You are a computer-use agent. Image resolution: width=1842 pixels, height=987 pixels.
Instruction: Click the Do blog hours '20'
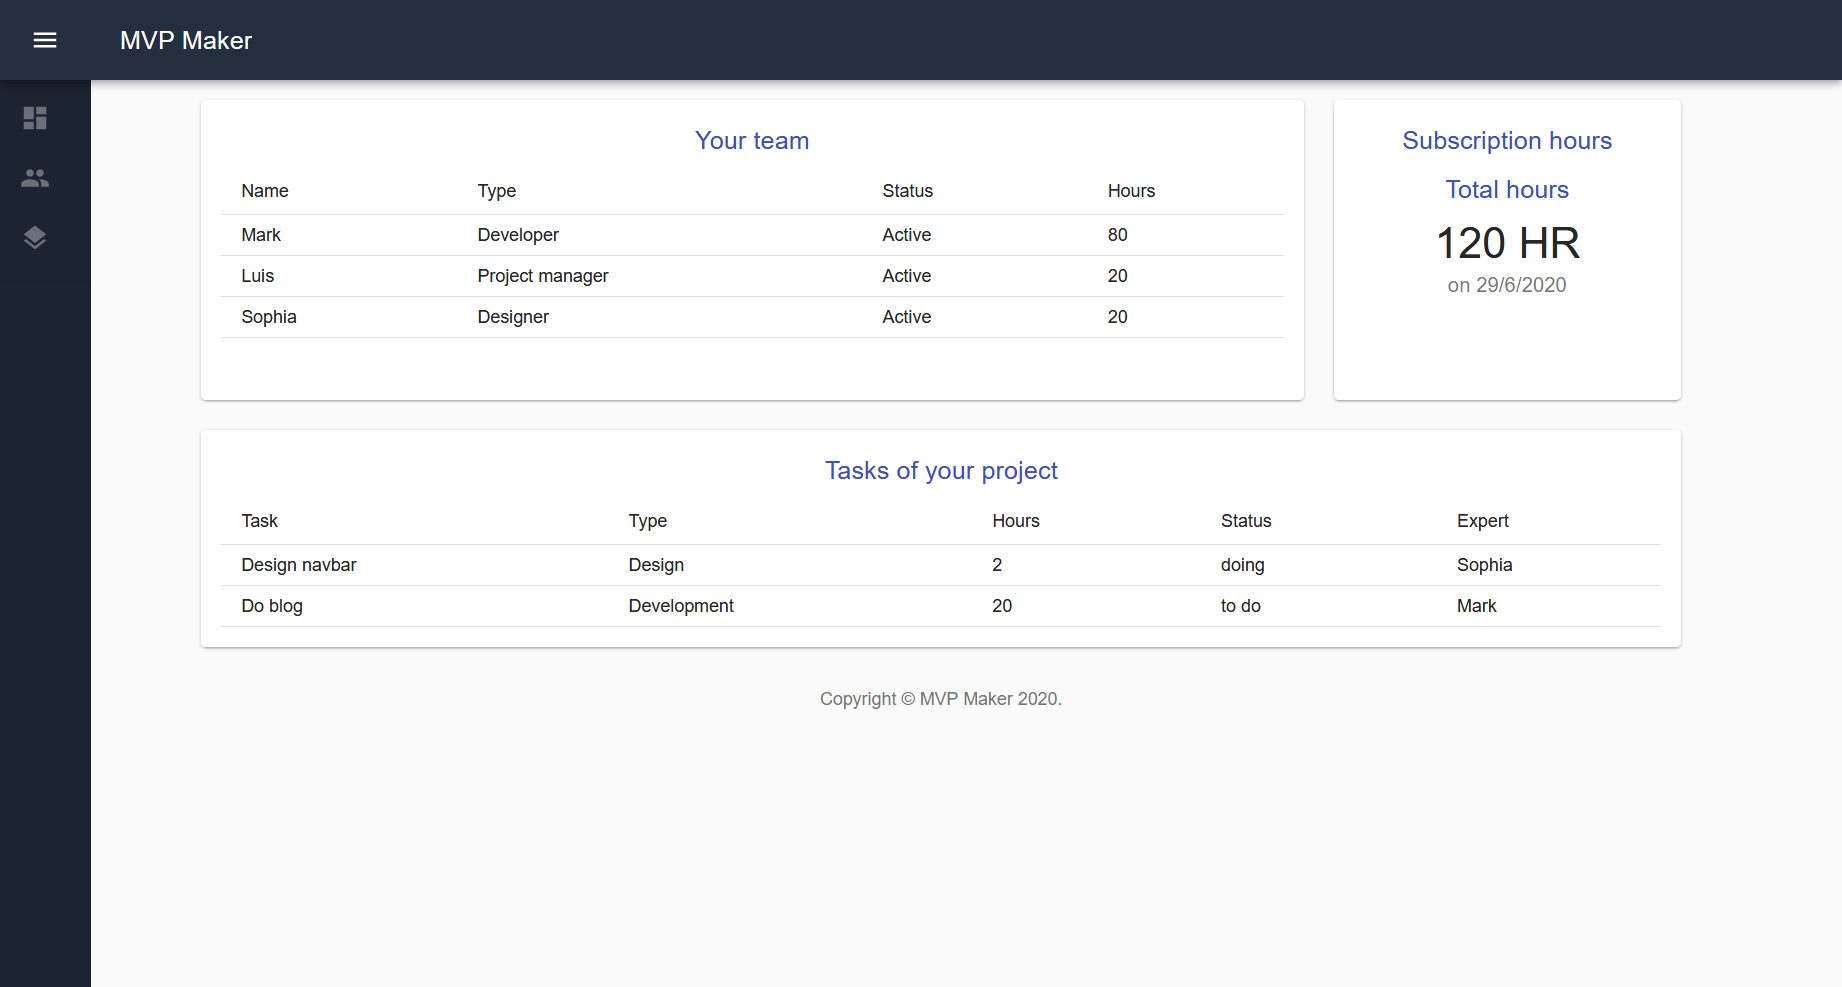[x=1002, y=606]
